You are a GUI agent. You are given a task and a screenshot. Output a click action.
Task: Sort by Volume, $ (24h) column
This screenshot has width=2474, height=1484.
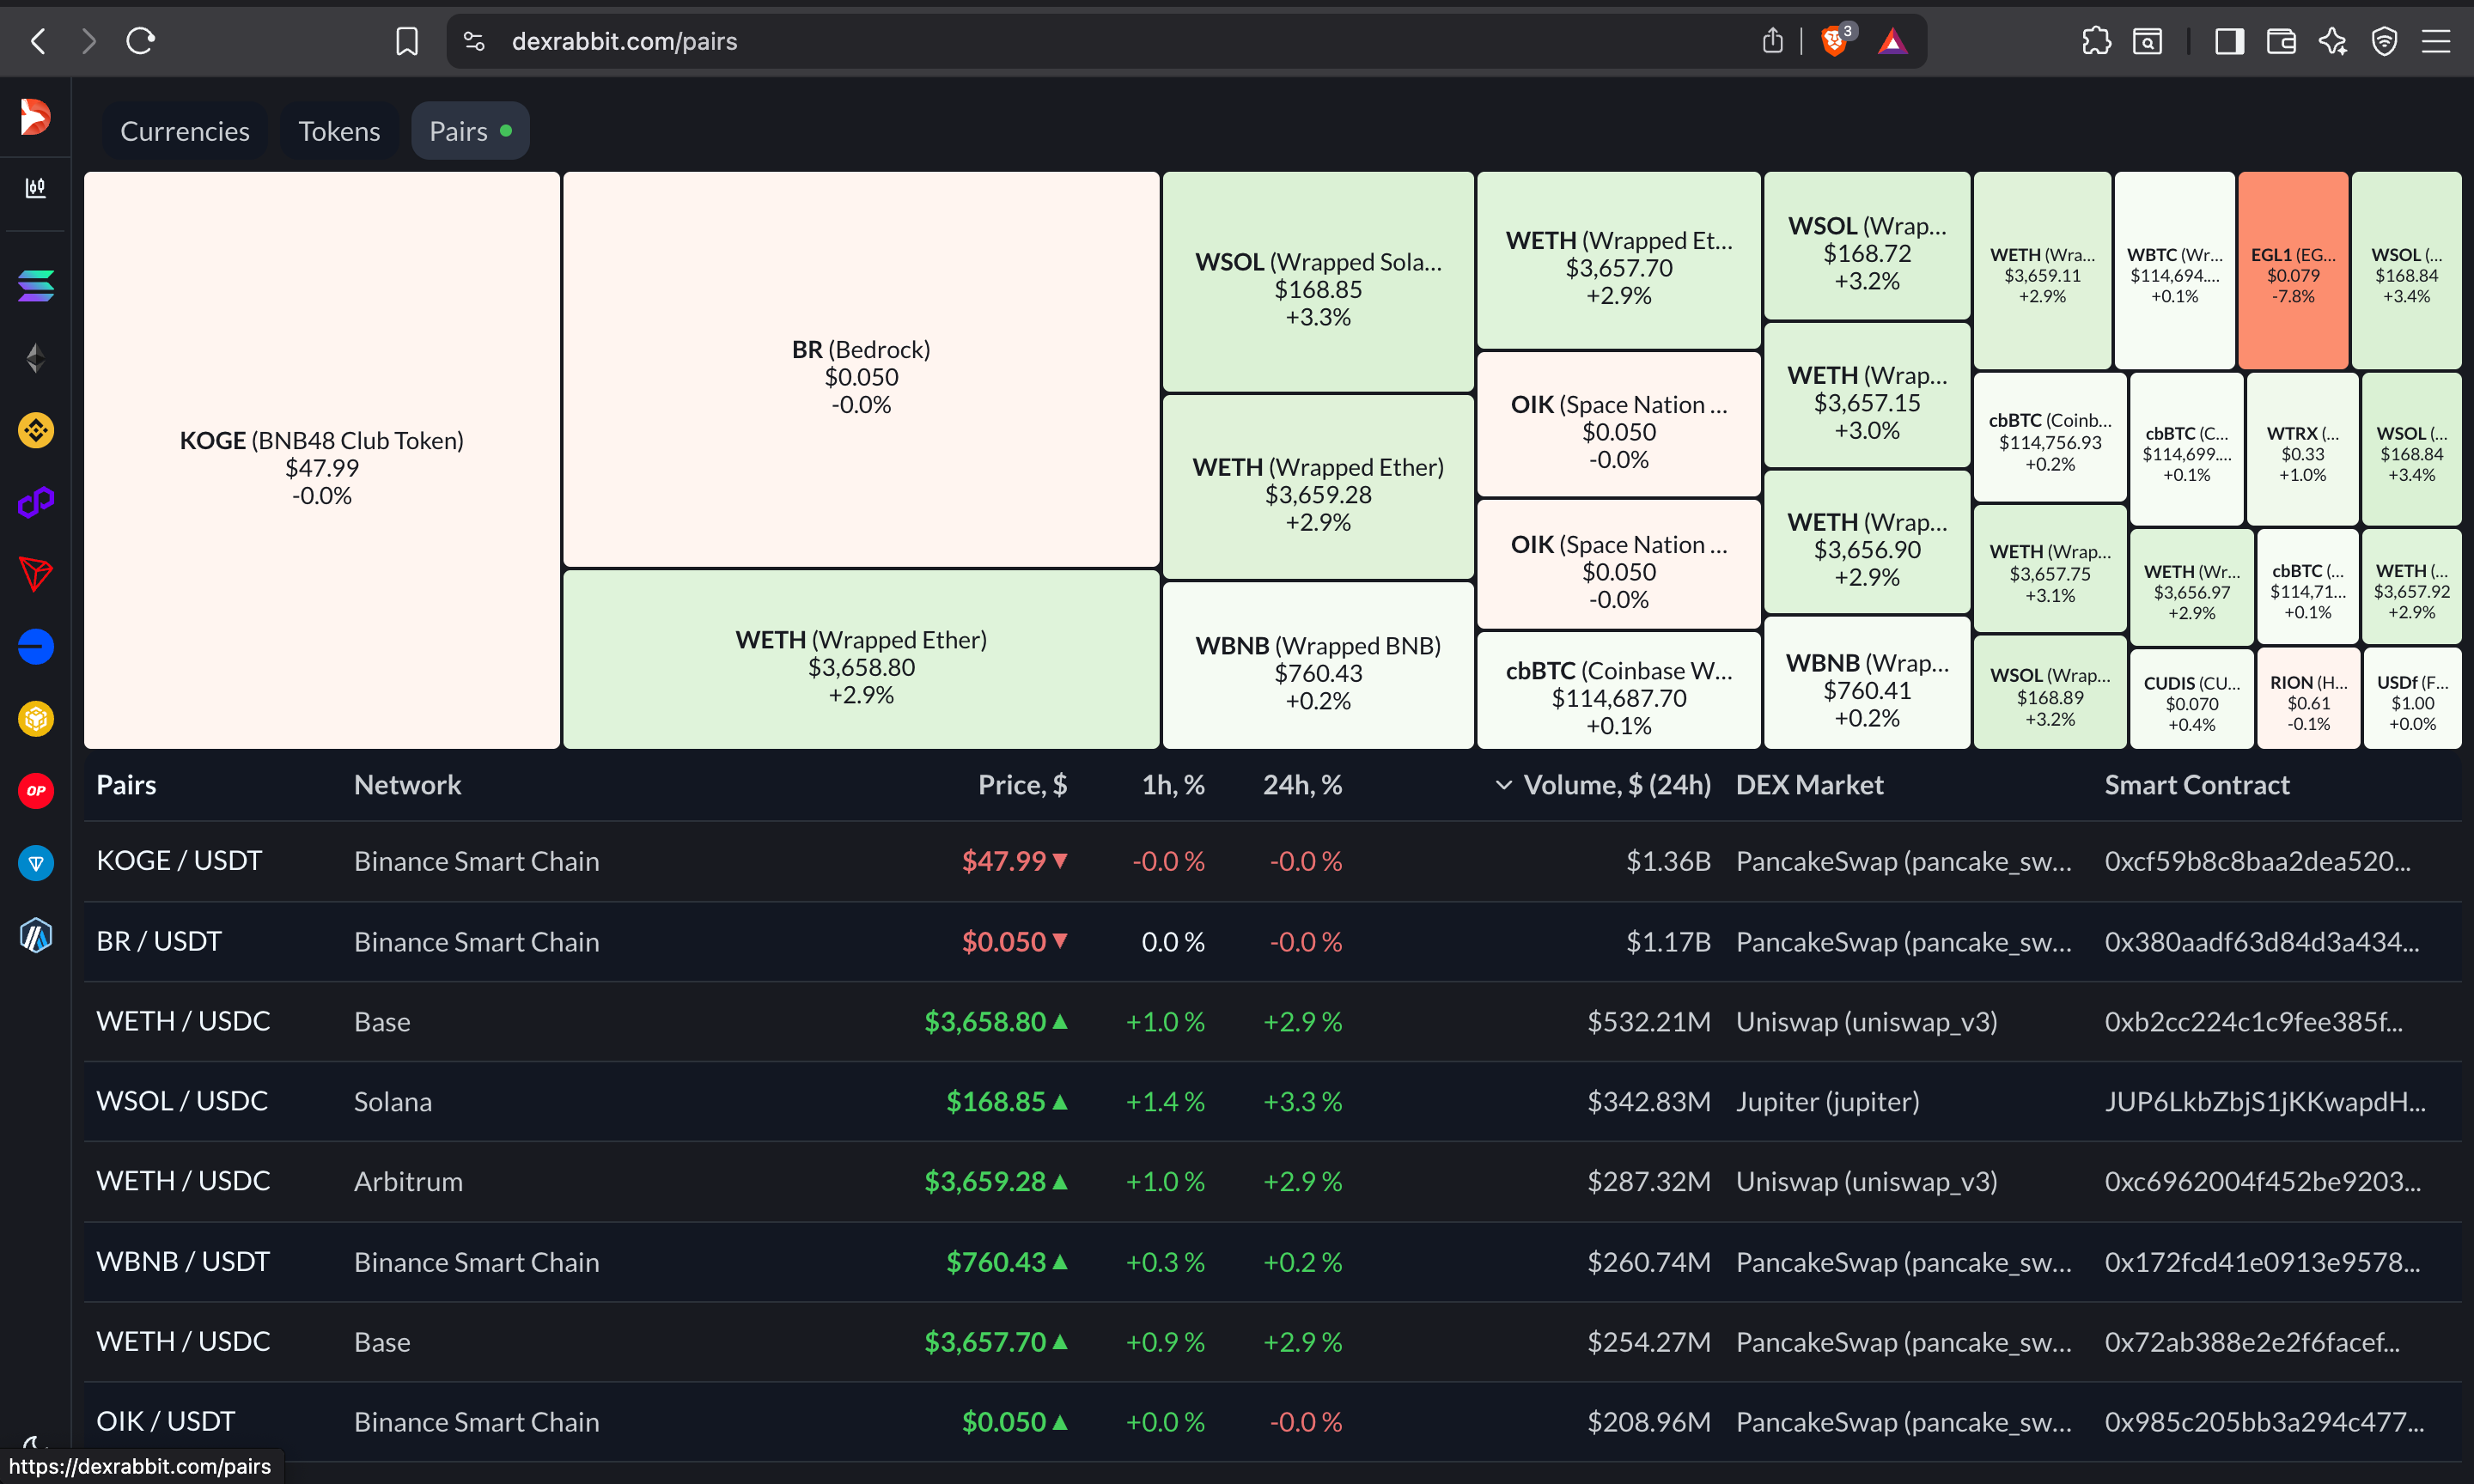1615,785
